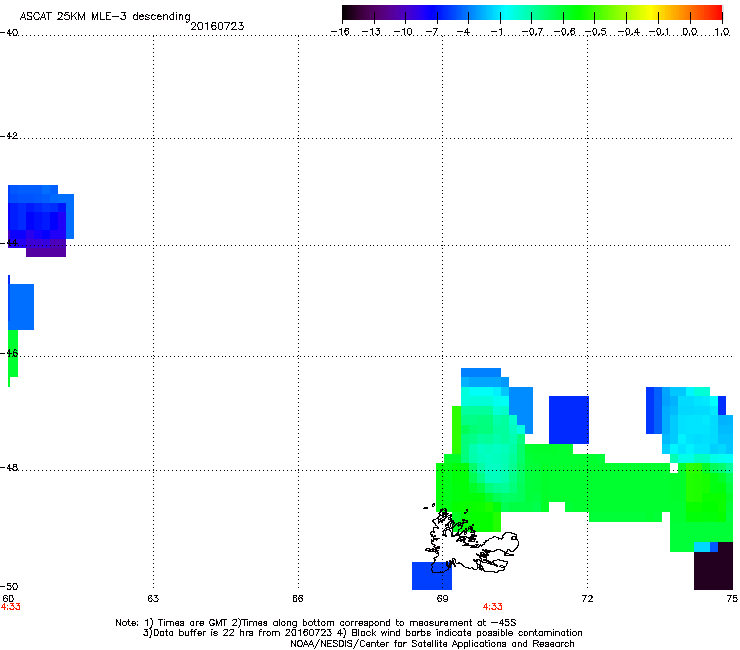
Task: Click the 69 longitude label
Action: (x=442, y=599)
